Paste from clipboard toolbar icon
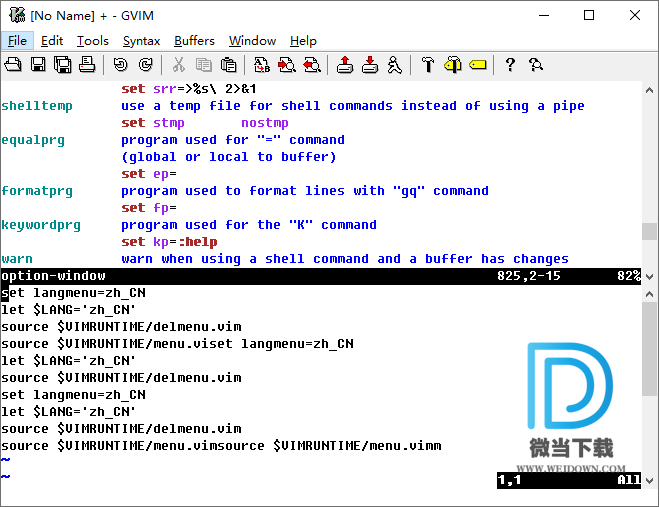Image resolution: width=659 pixels, height=507 pixels. pyautogui.click(x=229, y=65)
